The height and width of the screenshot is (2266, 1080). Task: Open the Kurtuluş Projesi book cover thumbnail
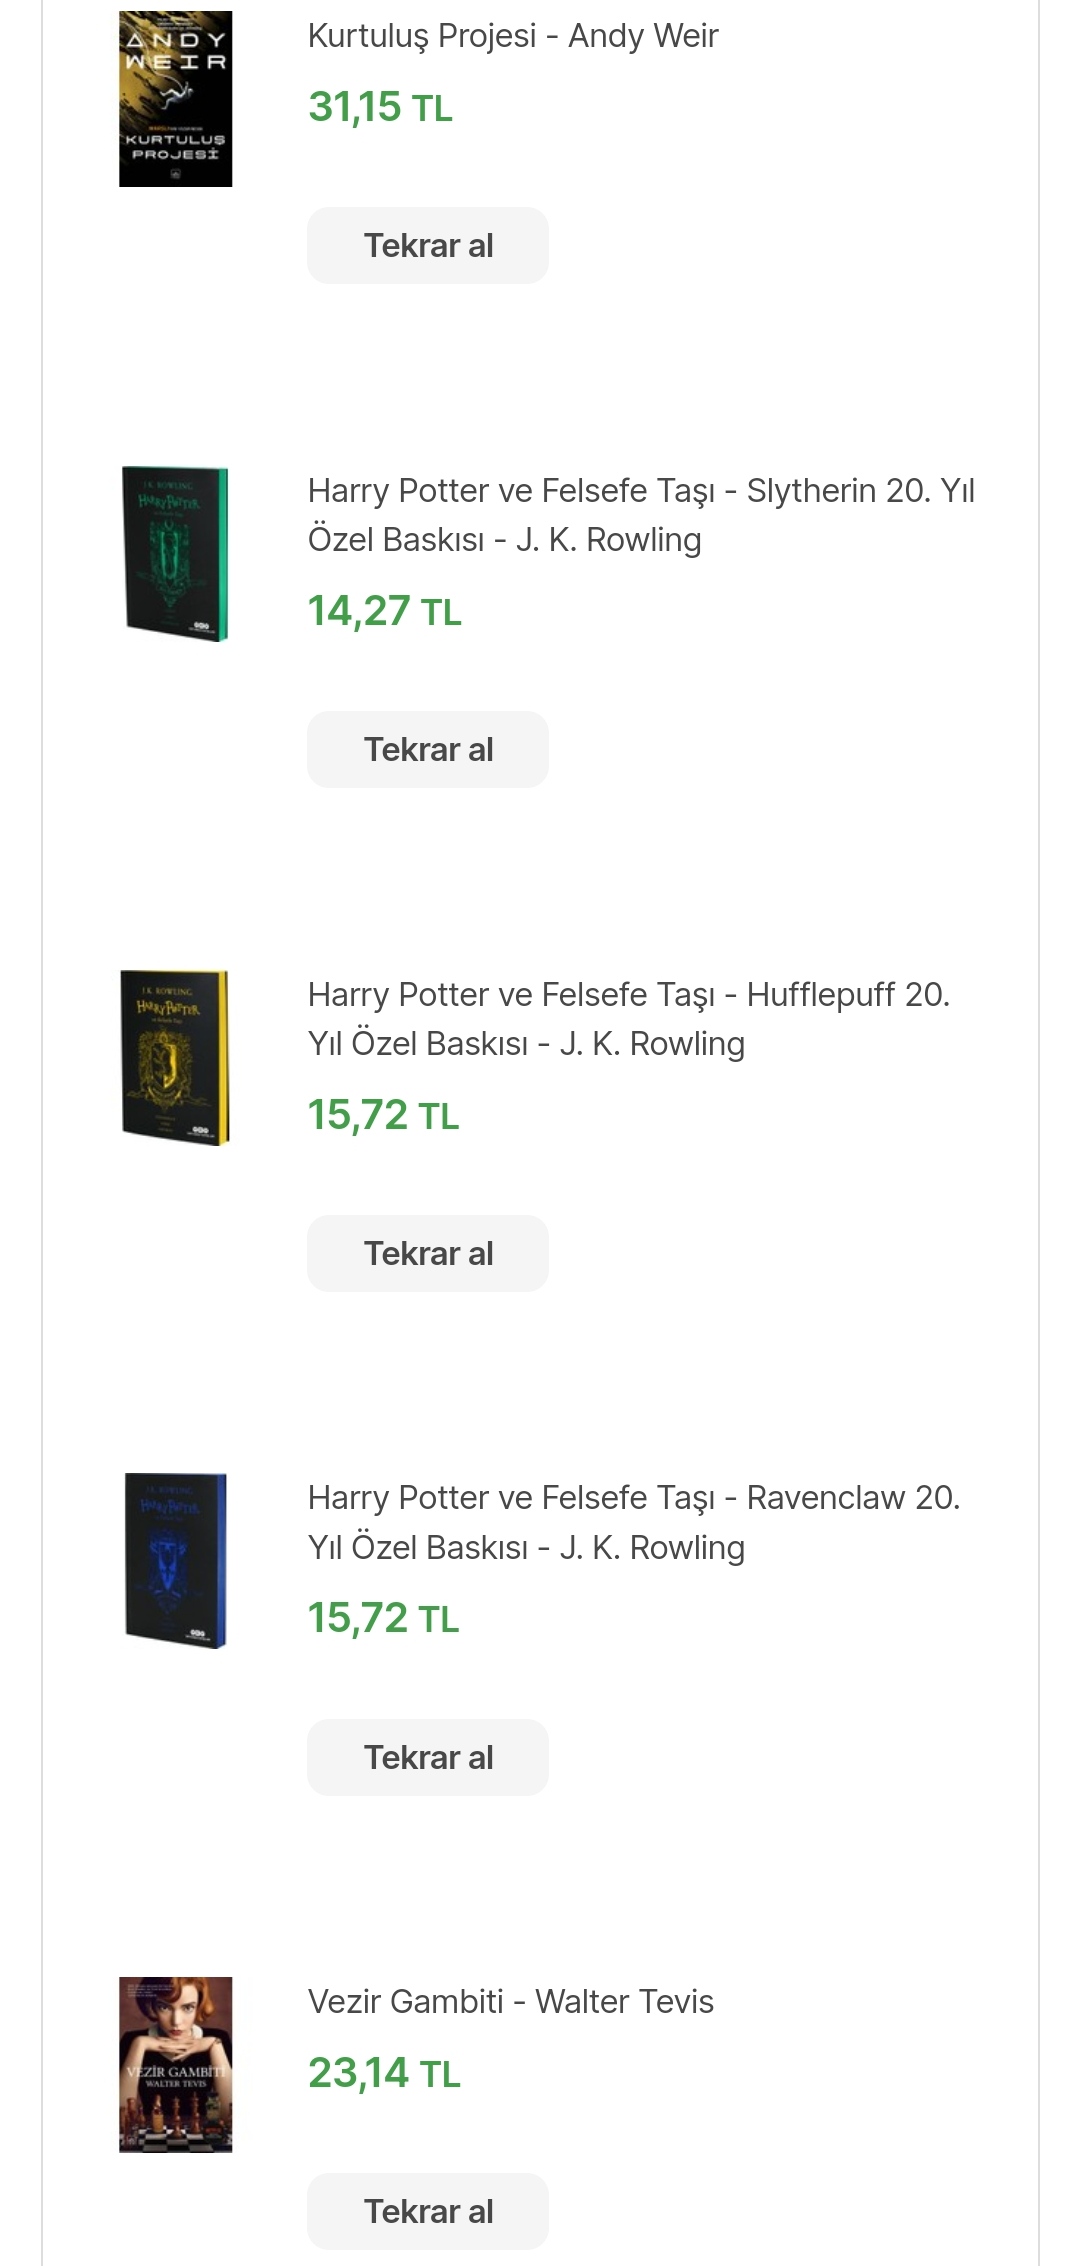(x=175, y=99)
